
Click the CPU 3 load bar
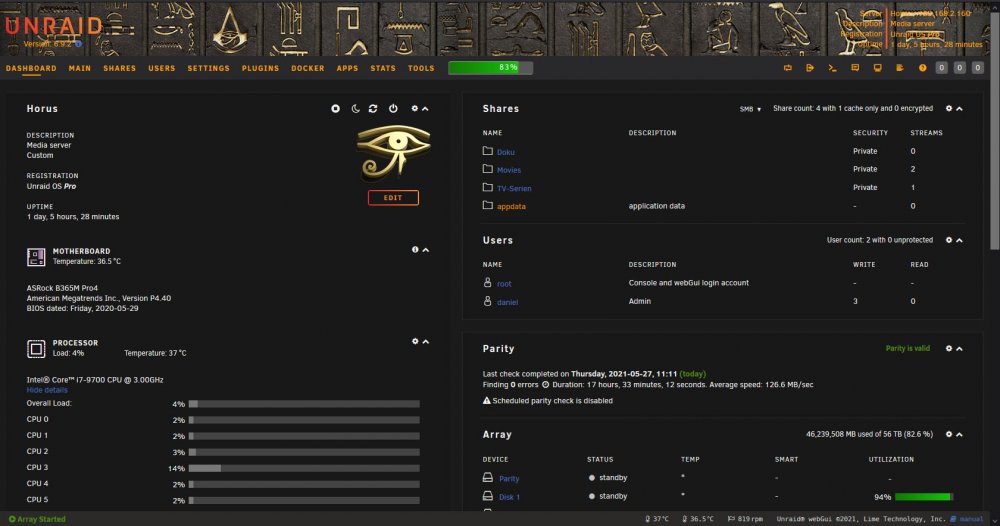[304, 468]
